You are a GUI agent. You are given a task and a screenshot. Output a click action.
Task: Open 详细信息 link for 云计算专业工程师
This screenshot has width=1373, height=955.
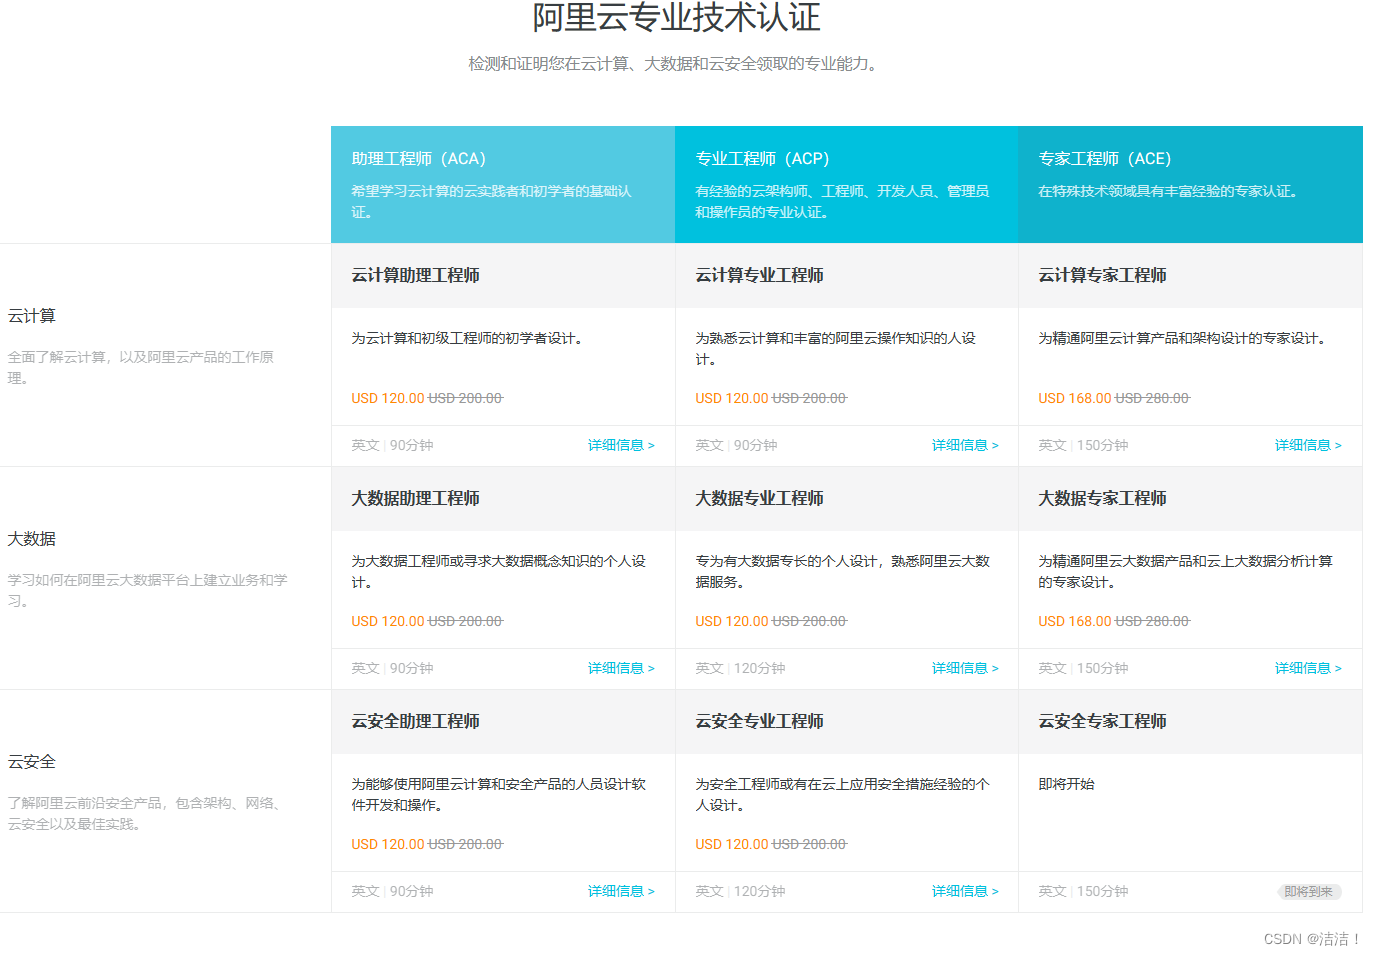pyautogui.click(x=965, y=445)
